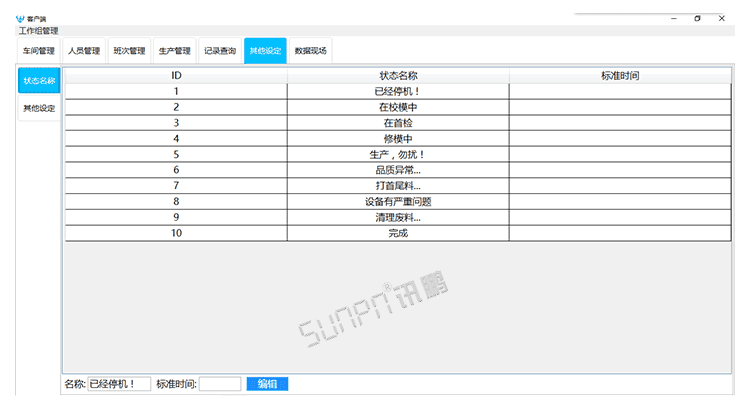Sort by the ID column header

(176, 76)
